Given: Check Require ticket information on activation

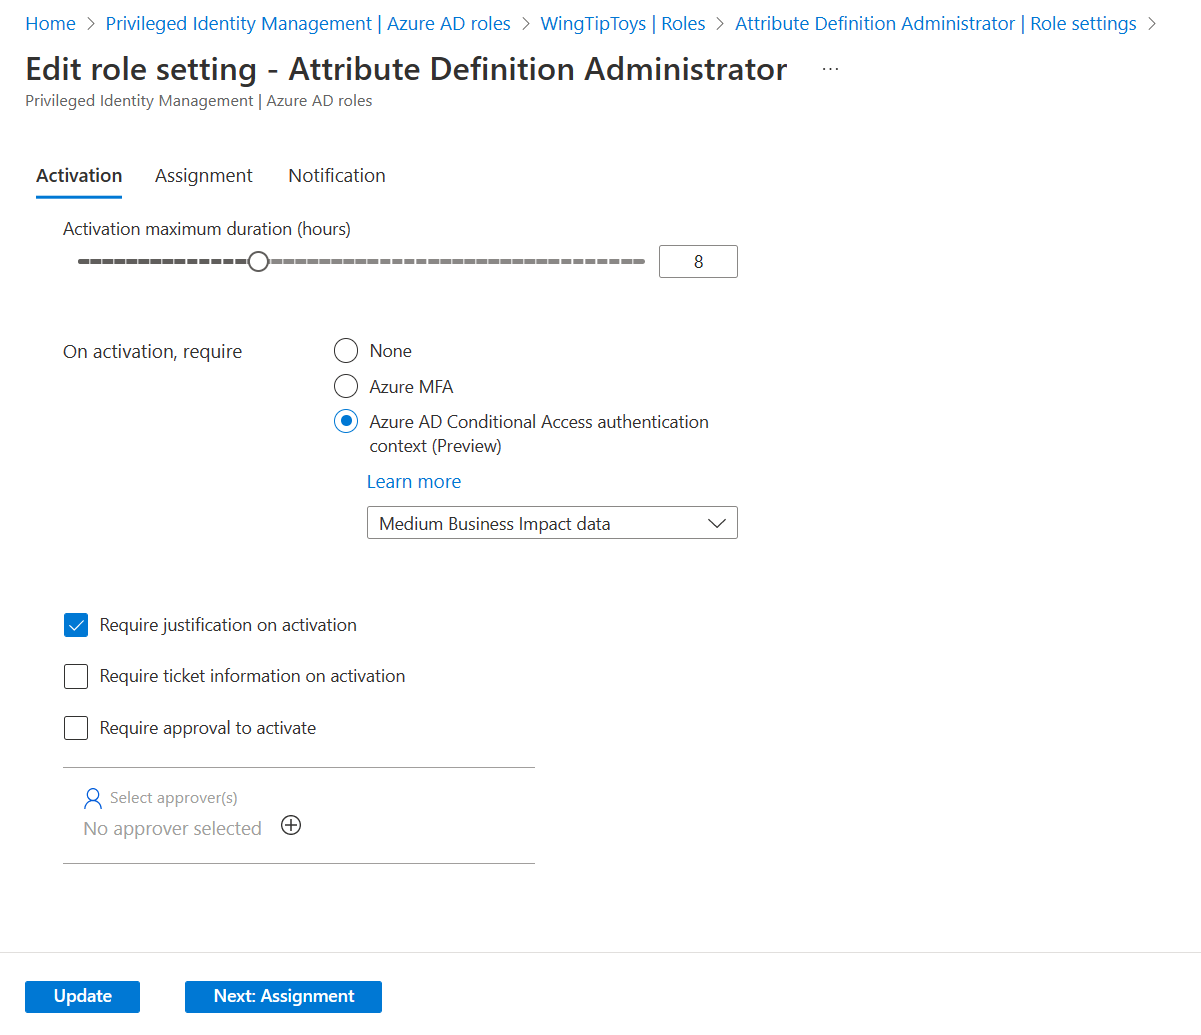Looking at the screenshot, I should tap(76, 677).
